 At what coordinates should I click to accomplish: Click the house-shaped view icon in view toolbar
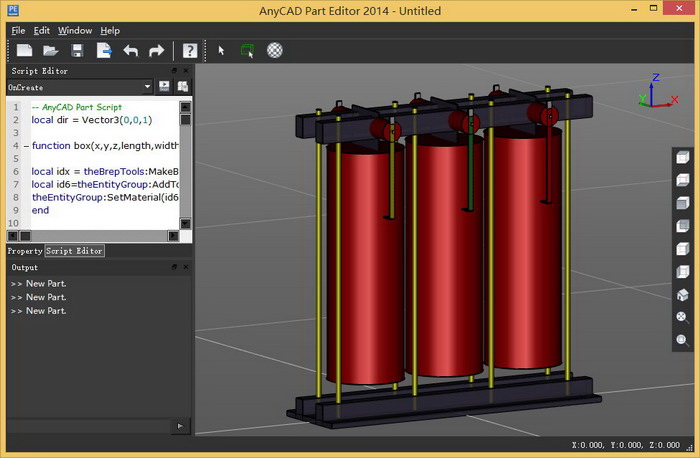click(682, 295)
